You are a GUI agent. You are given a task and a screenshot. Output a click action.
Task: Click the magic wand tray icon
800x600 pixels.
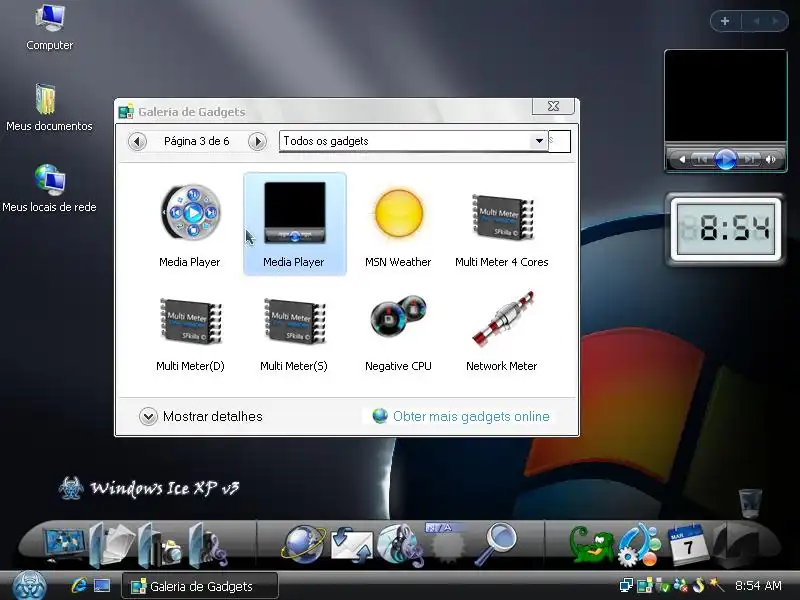[716, 585]
